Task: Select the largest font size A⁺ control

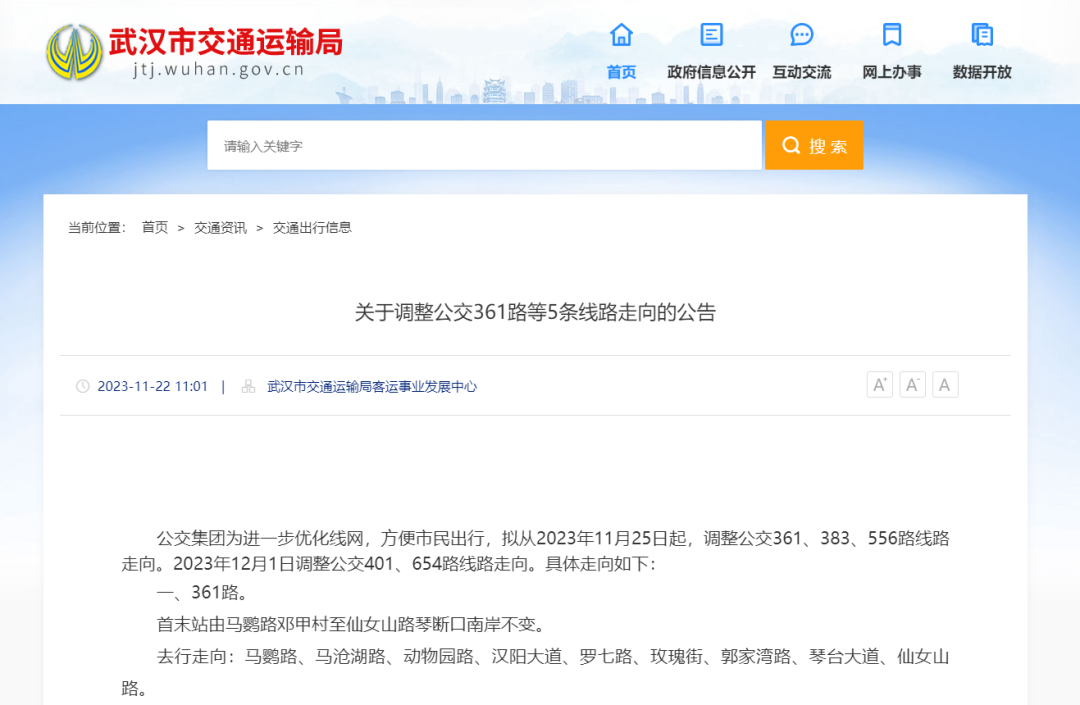Action: (x=879, y=384)
